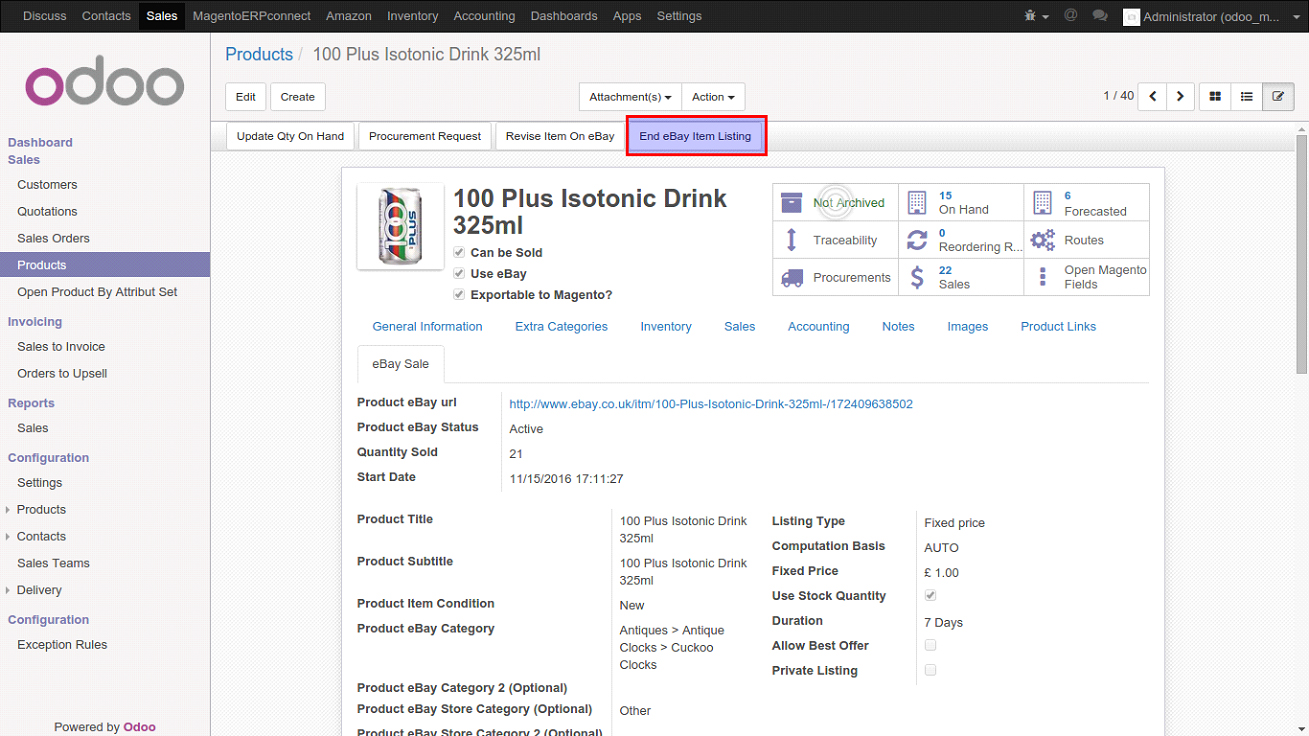Click End eBay Item Listing button
Image resolution: width=1309 pixels, height=736 pixels.
click(696, 136)
